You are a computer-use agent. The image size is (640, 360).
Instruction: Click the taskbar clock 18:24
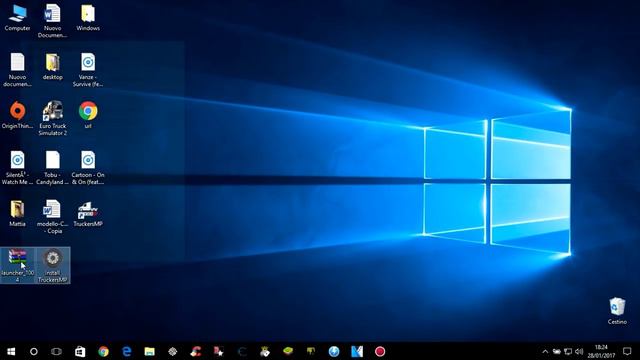[x=601, y=351]
